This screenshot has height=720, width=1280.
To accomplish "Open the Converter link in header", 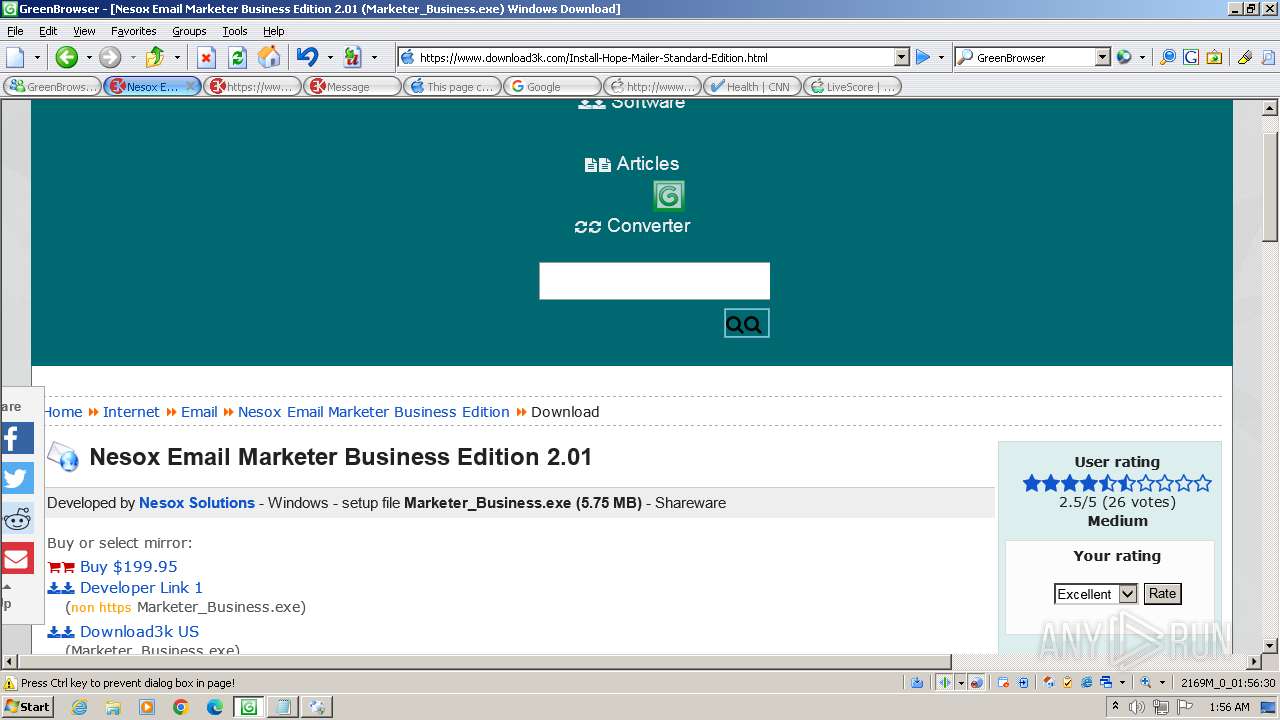I will click(x=648, y=225).
